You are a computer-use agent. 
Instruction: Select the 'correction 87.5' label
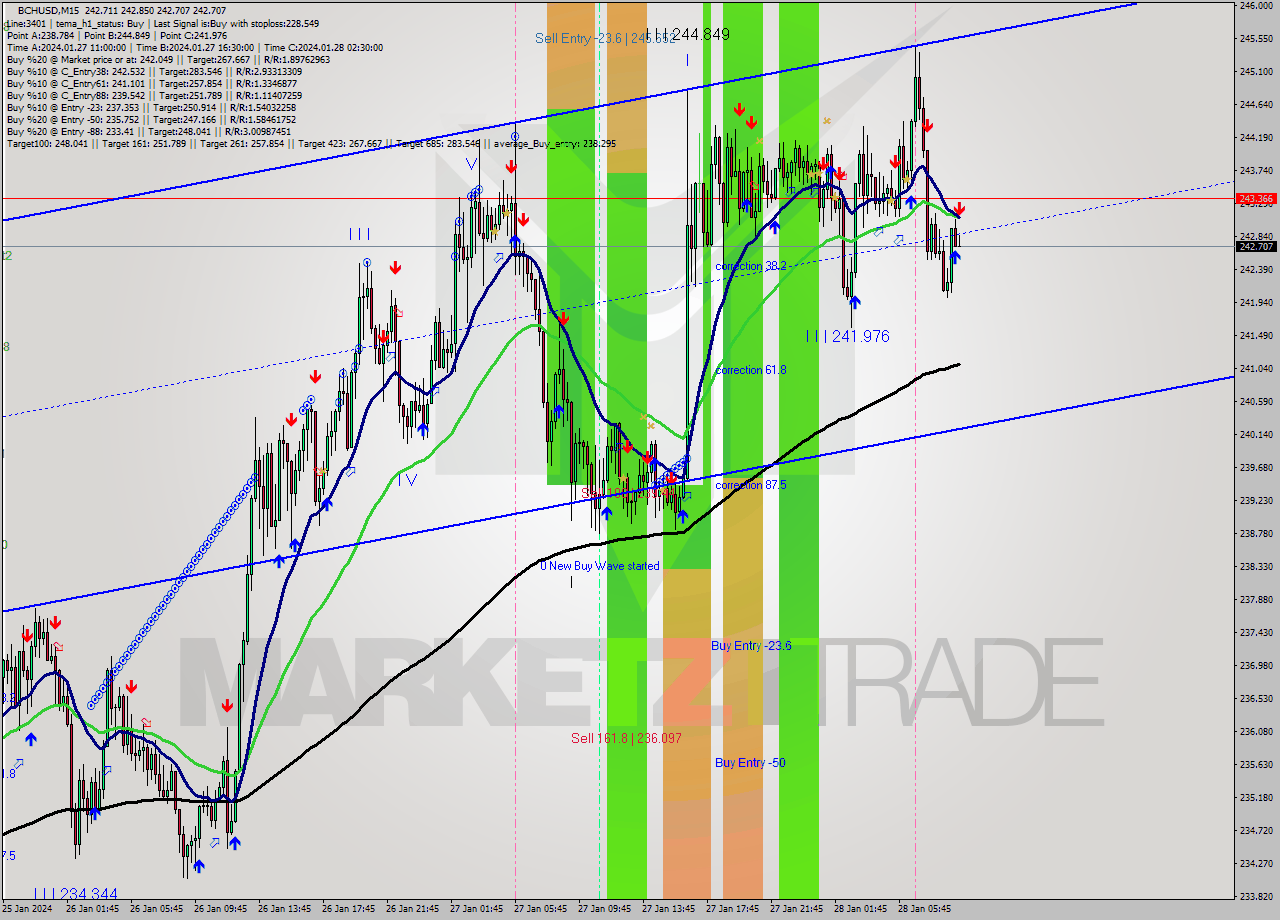click(751, 485)
